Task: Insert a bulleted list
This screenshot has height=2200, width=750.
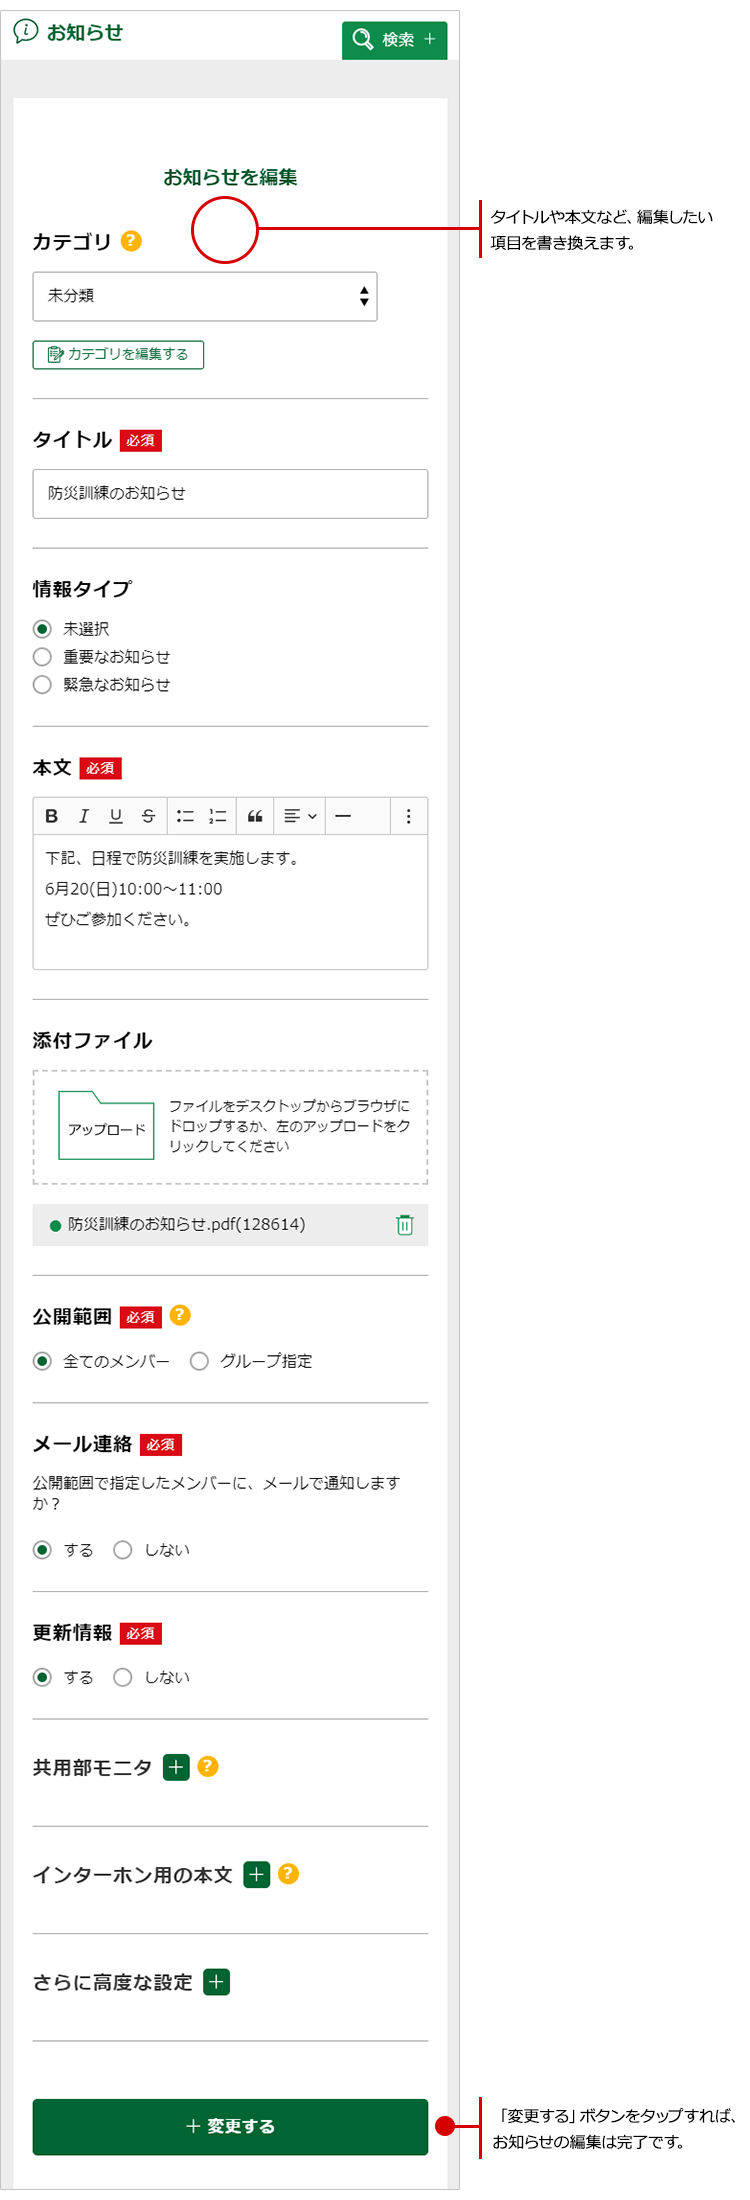Action: [x=185, y=816]
